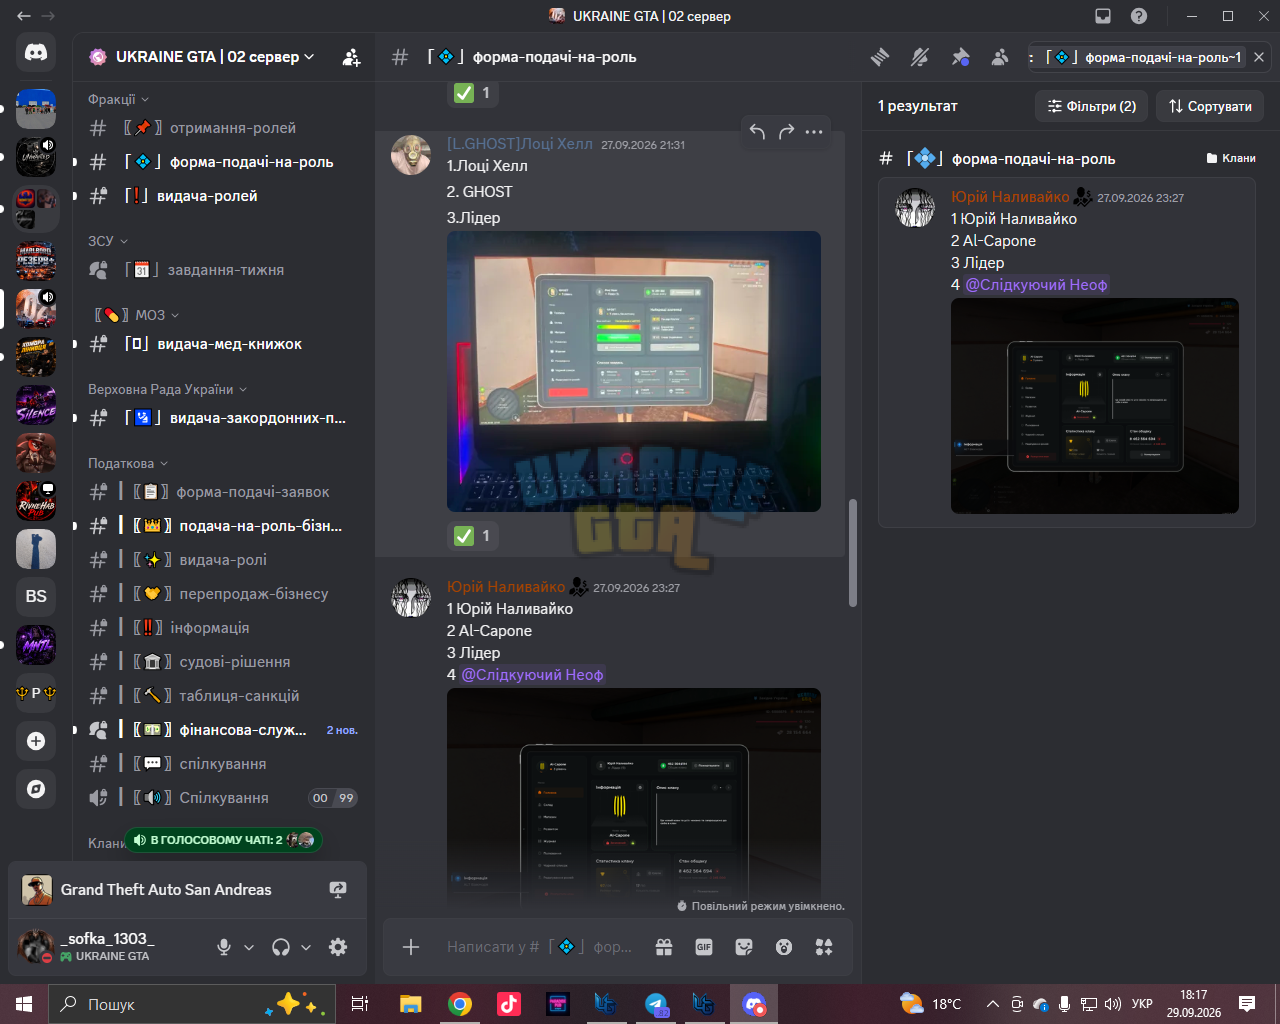Explore discoverable servers compass icon
1280x1024 pixels.
coord(36,789)
